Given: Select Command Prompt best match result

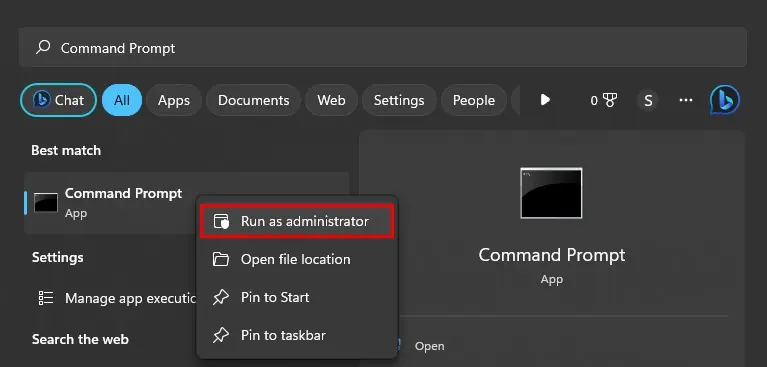Looking at the screenshot, I should click(x=186, y=203).
